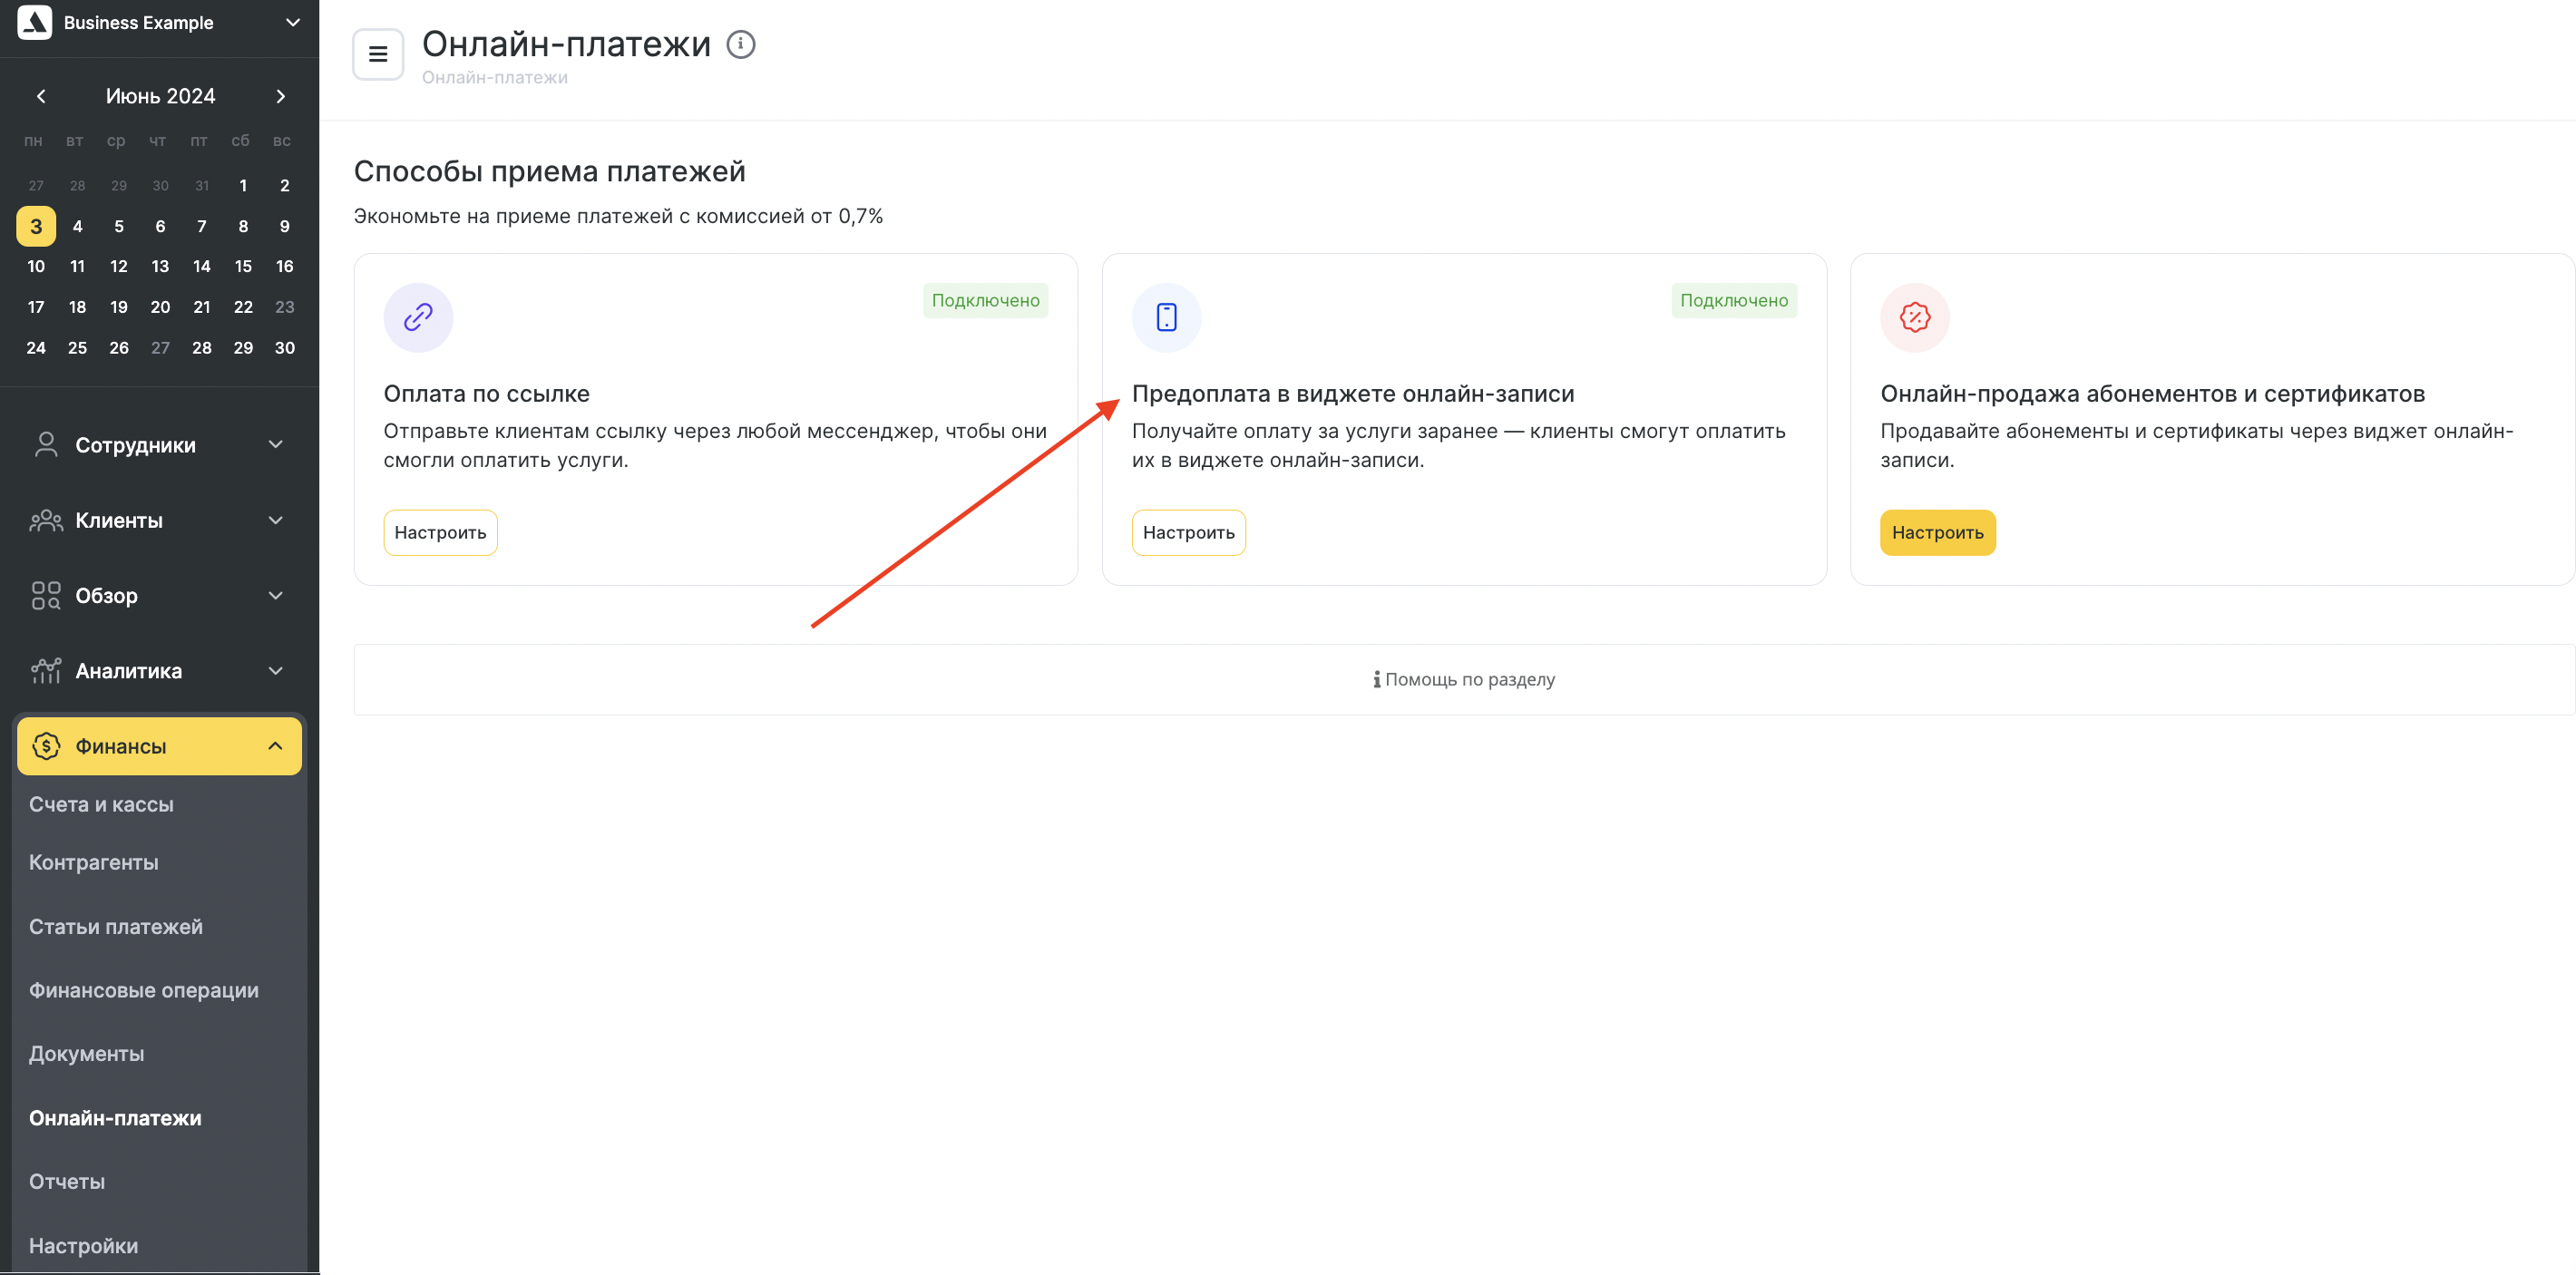Viewport: 2576px width, 1275px height.
Task: Click the link icon on Оплата по ссылке card
Action: tap(418, 317)
